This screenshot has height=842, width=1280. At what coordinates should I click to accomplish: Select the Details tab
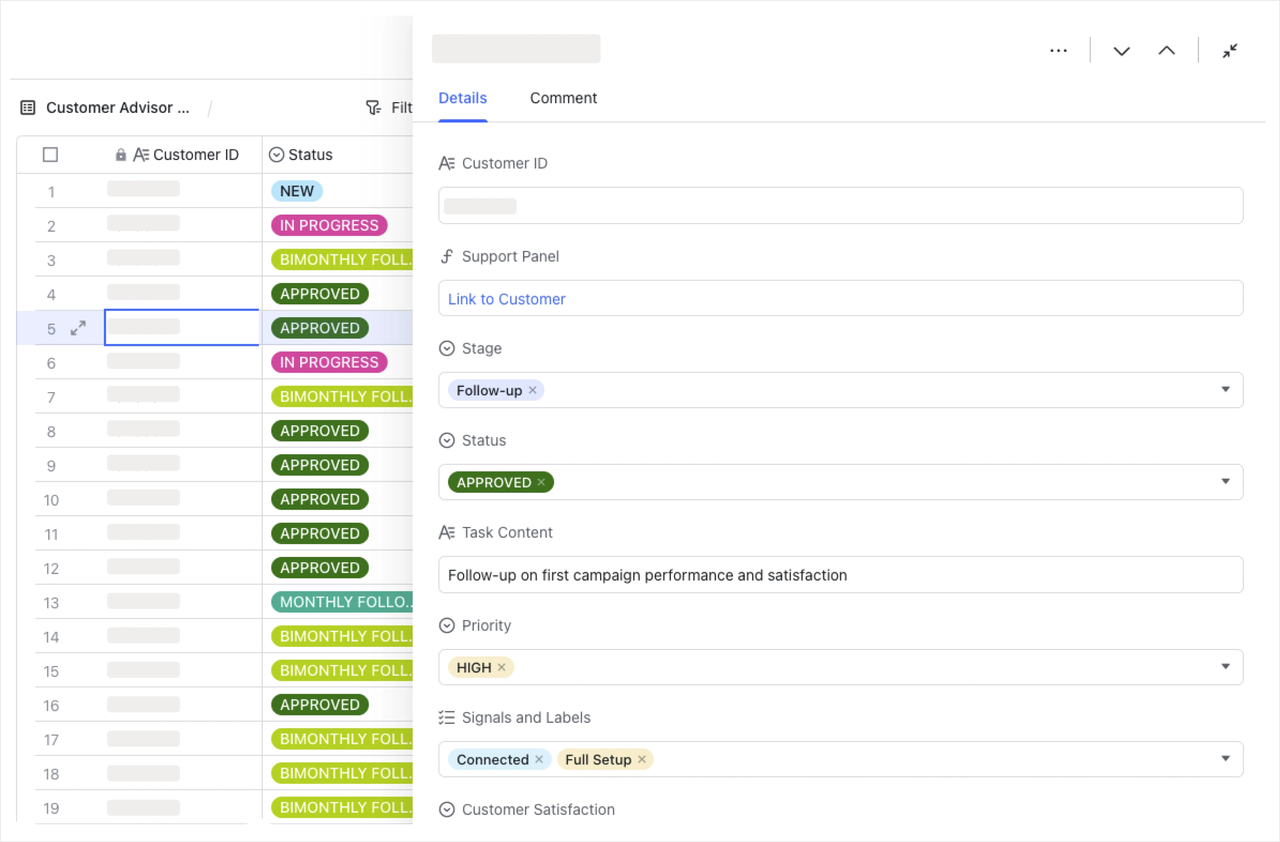(x=463, y=98)
